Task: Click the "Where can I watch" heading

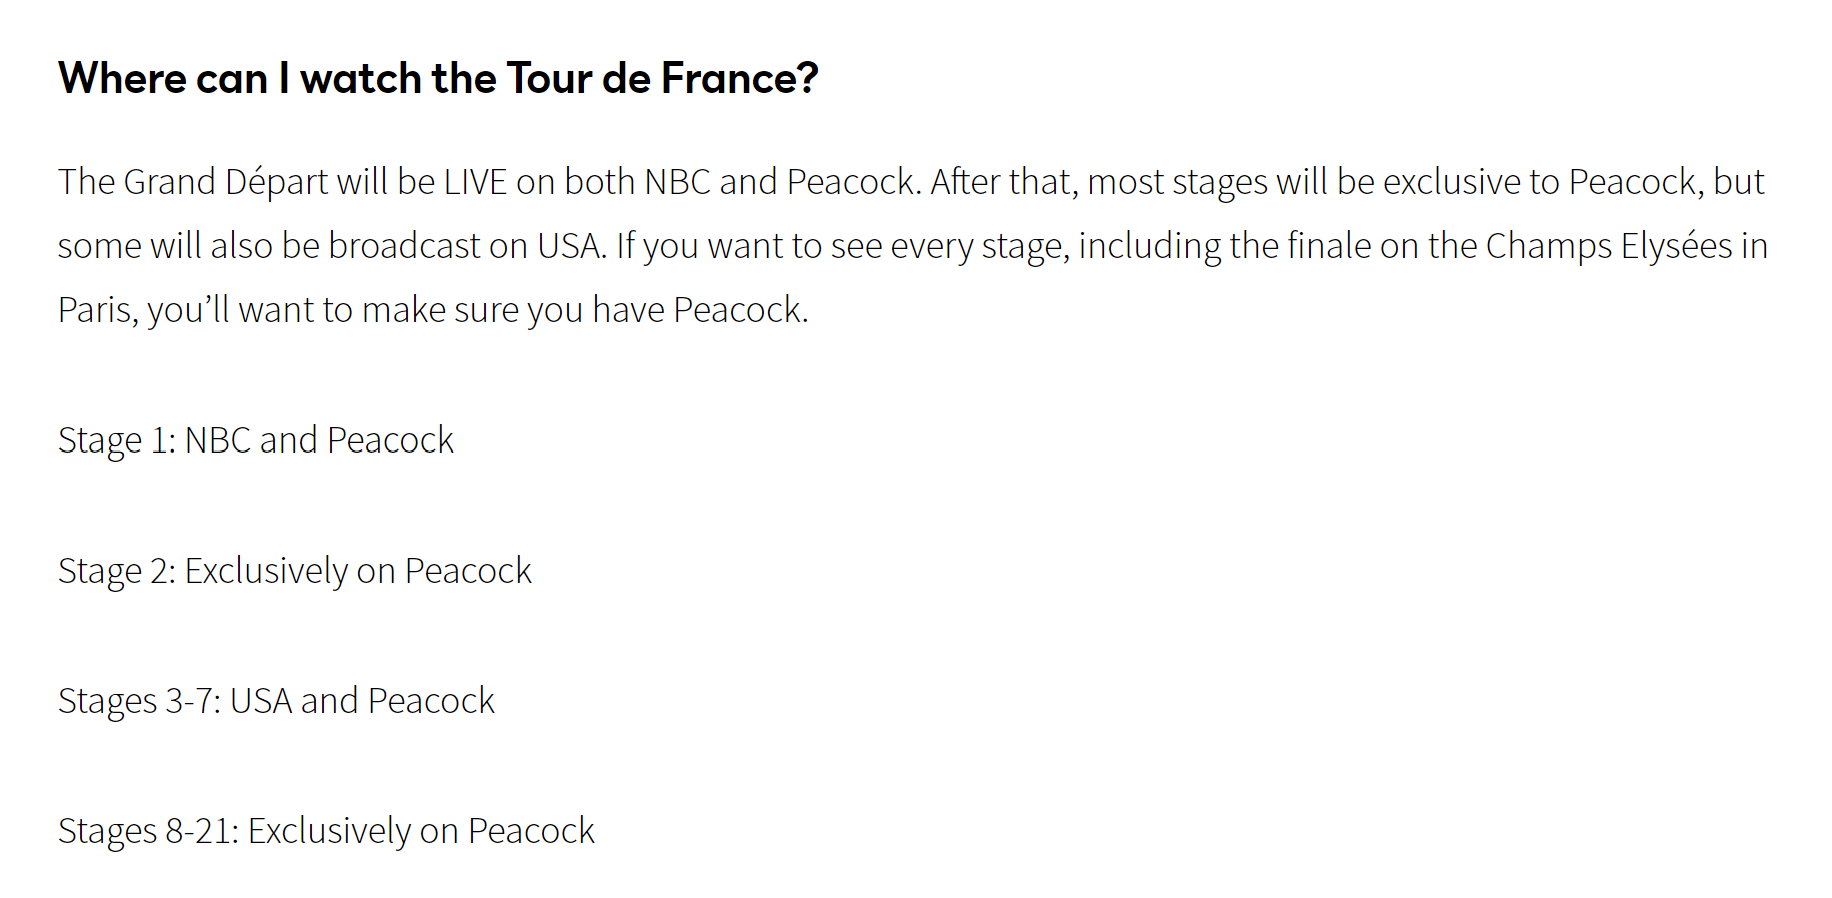Action: tap(438, 78)
